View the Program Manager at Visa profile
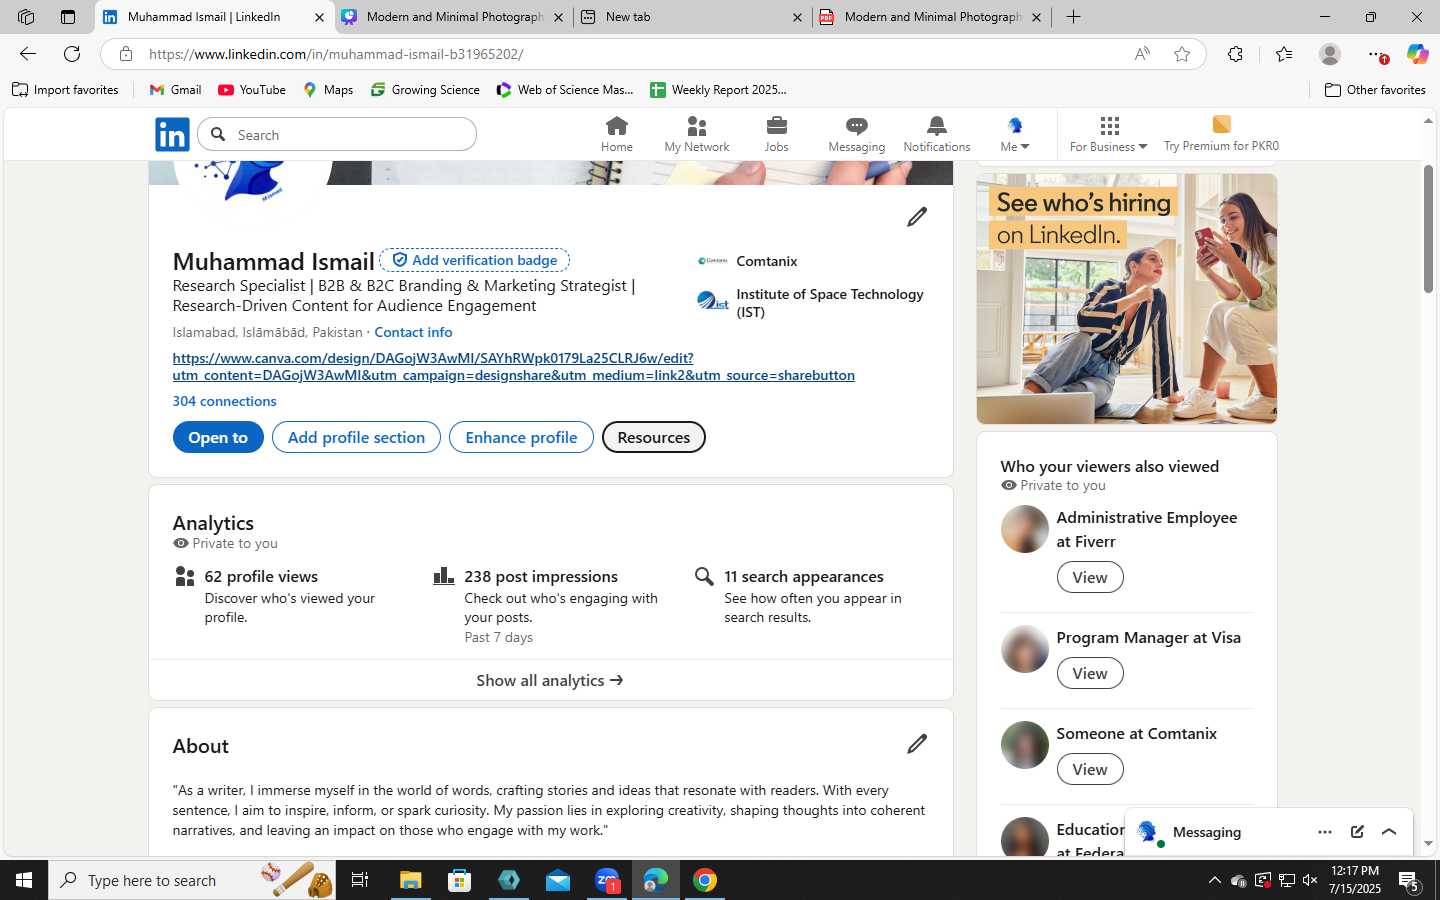The height and width of the screenshot is (900, 1440). [1089, 673]
